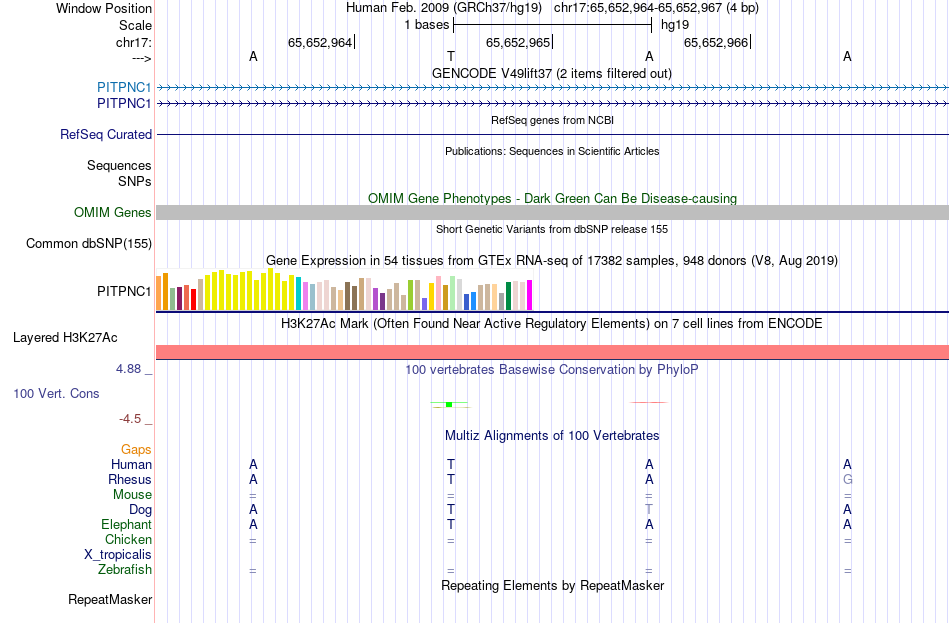Select the Elephant species row label
This screenshot has width=950, height=623.
click(x=126, y=525)
